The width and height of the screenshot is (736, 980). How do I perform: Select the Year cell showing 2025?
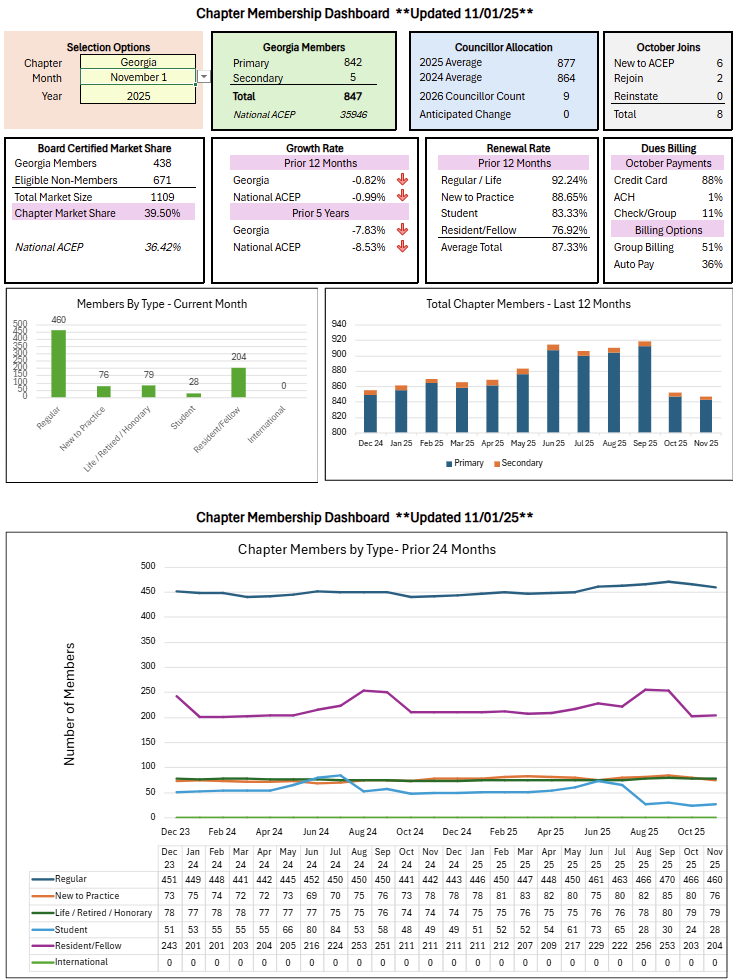coord(138,96)
